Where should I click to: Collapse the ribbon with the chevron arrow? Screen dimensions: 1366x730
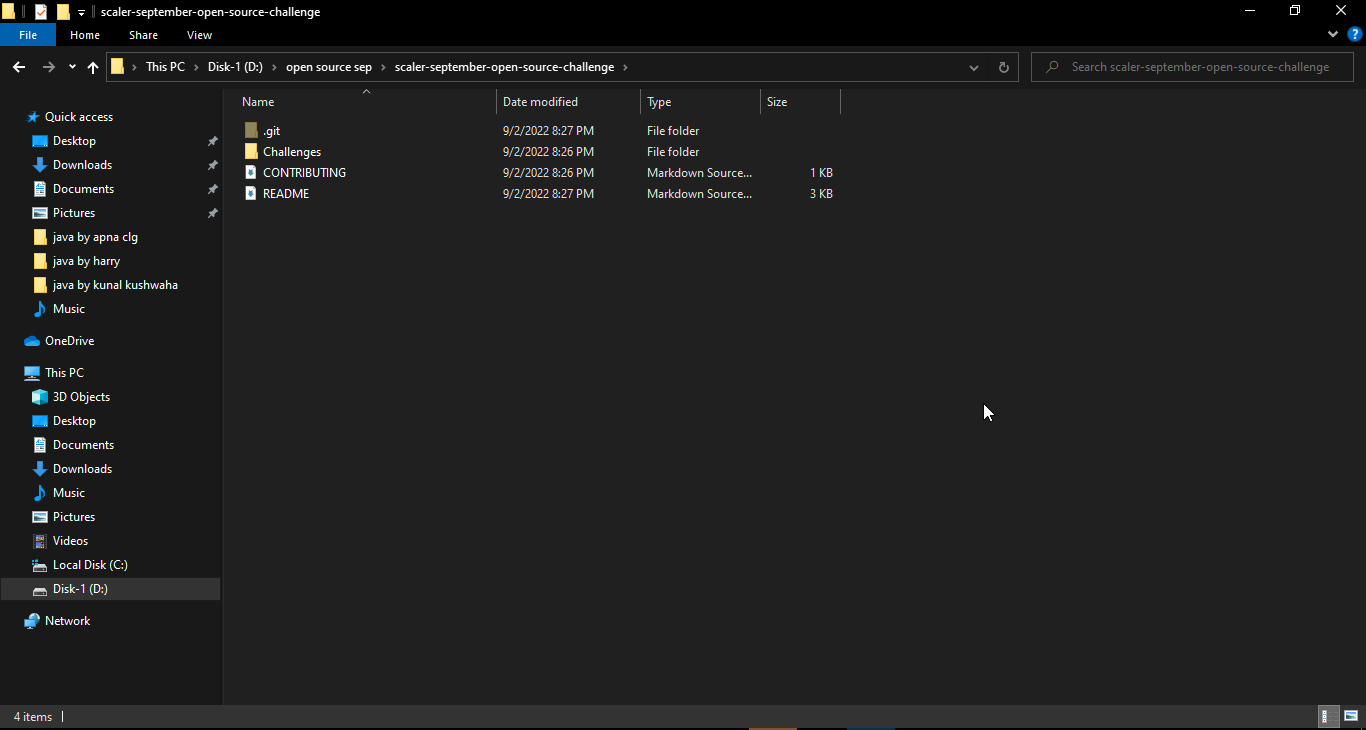tap(1332, 33)
